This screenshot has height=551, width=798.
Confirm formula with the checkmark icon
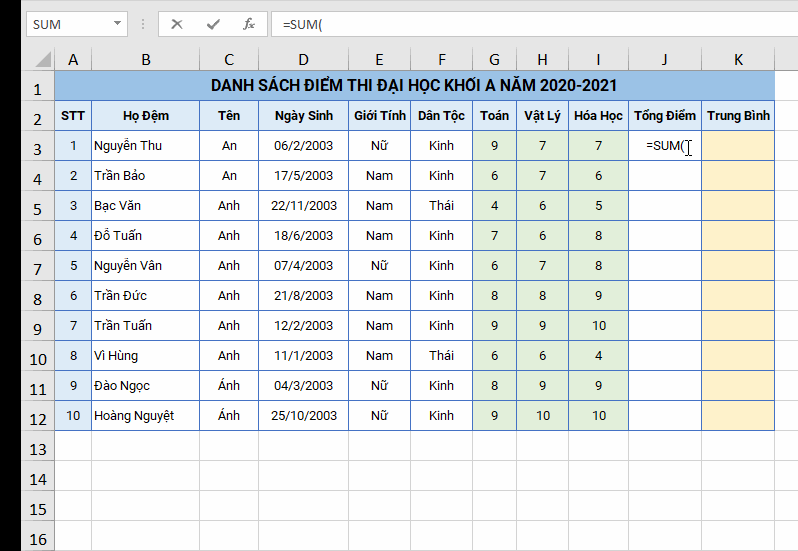pos(213,24)
